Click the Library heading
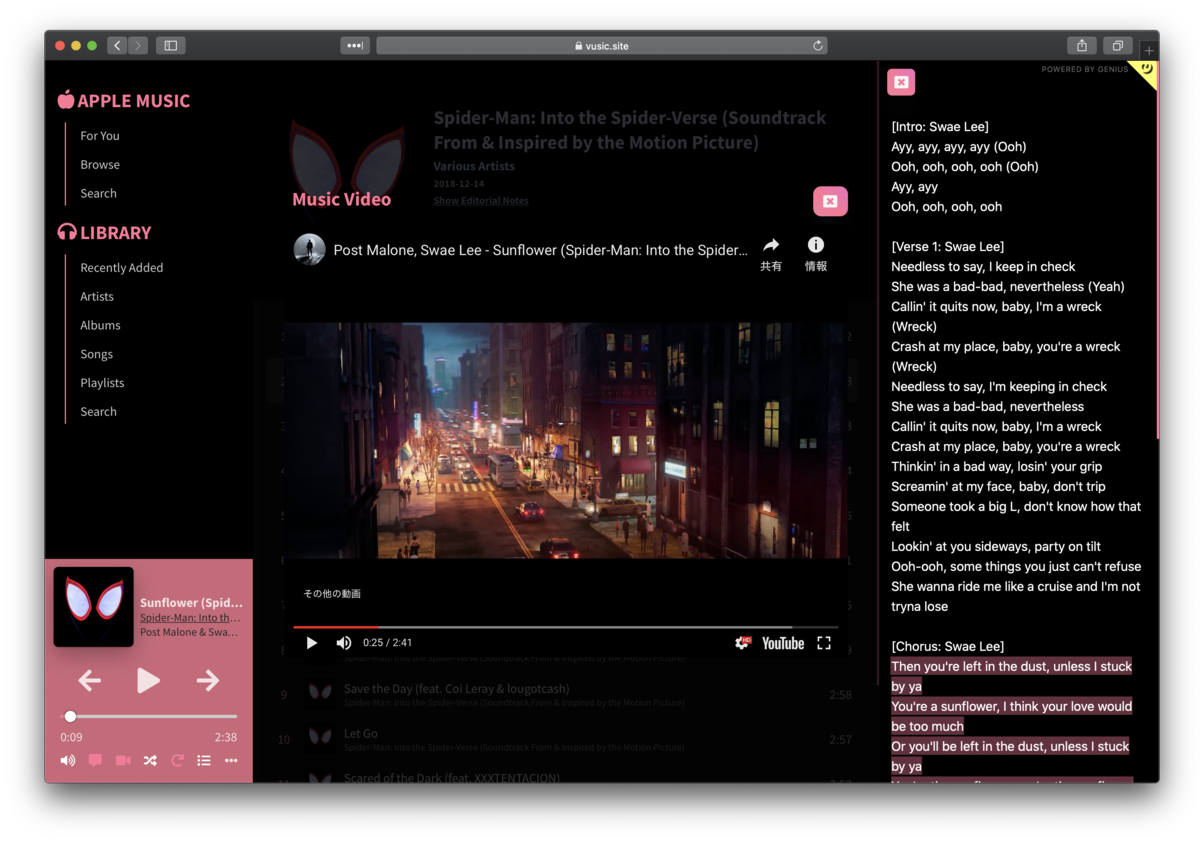Viewport: 1204px width, 842px height. pyautogui.click(x=105, y=232)
